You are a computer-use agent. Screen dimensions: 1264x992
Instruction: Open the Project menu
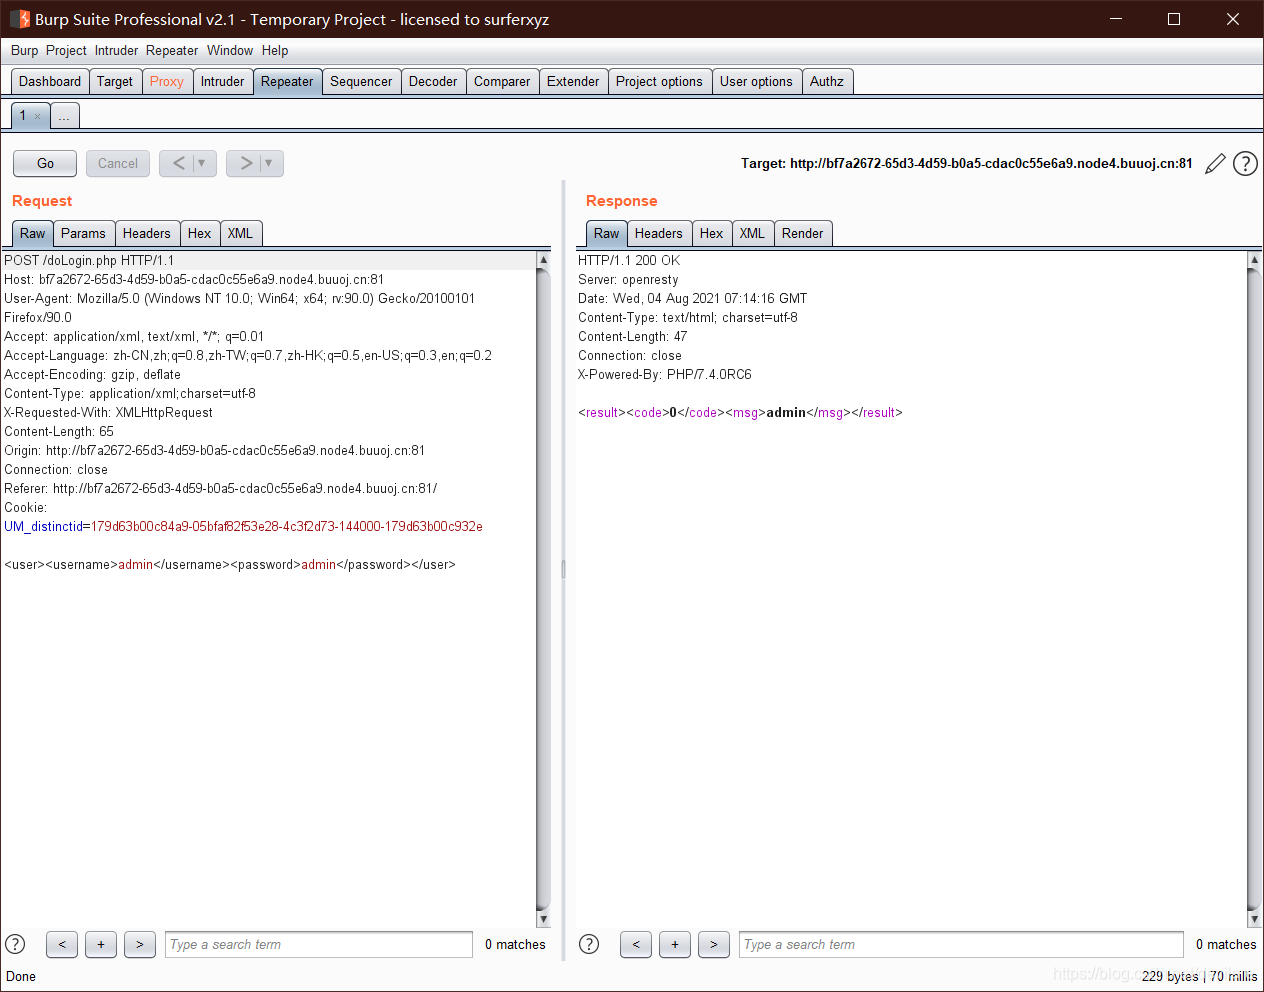pyautogui.click(x=66, y=50)
